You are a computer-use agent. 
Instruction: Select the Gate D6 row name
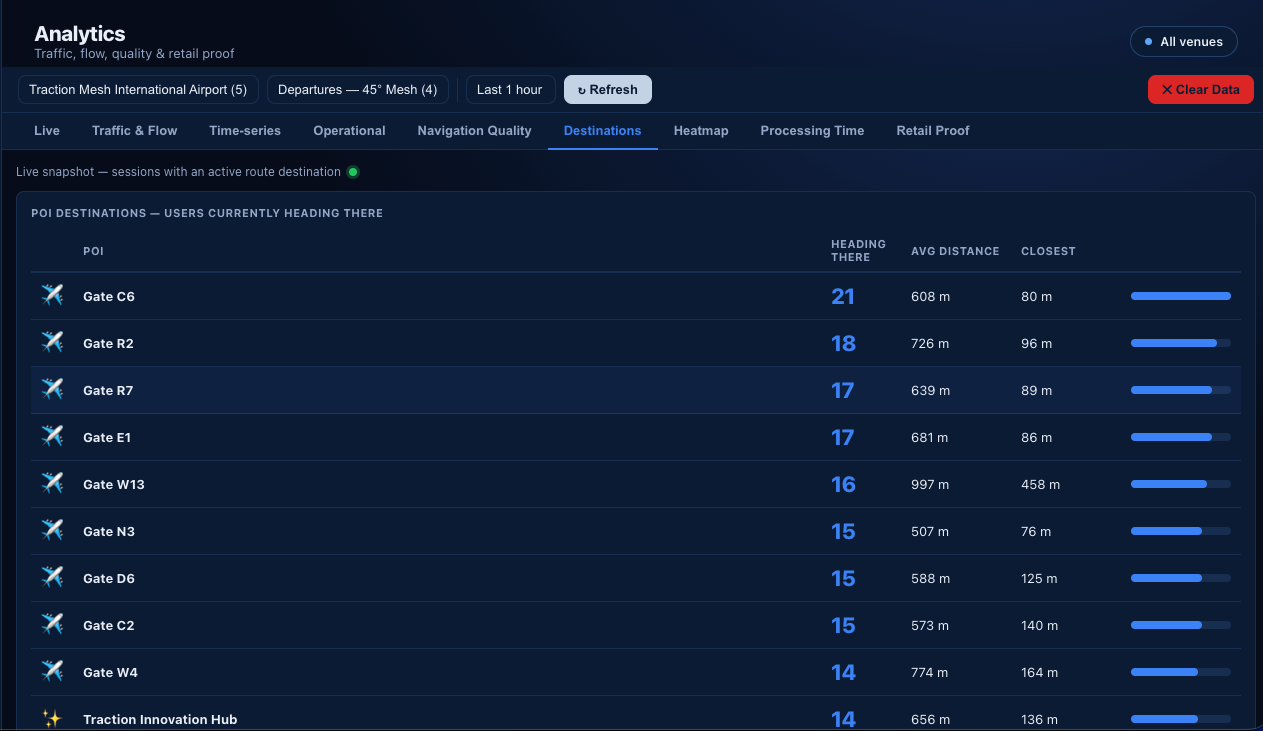point(109,579)
